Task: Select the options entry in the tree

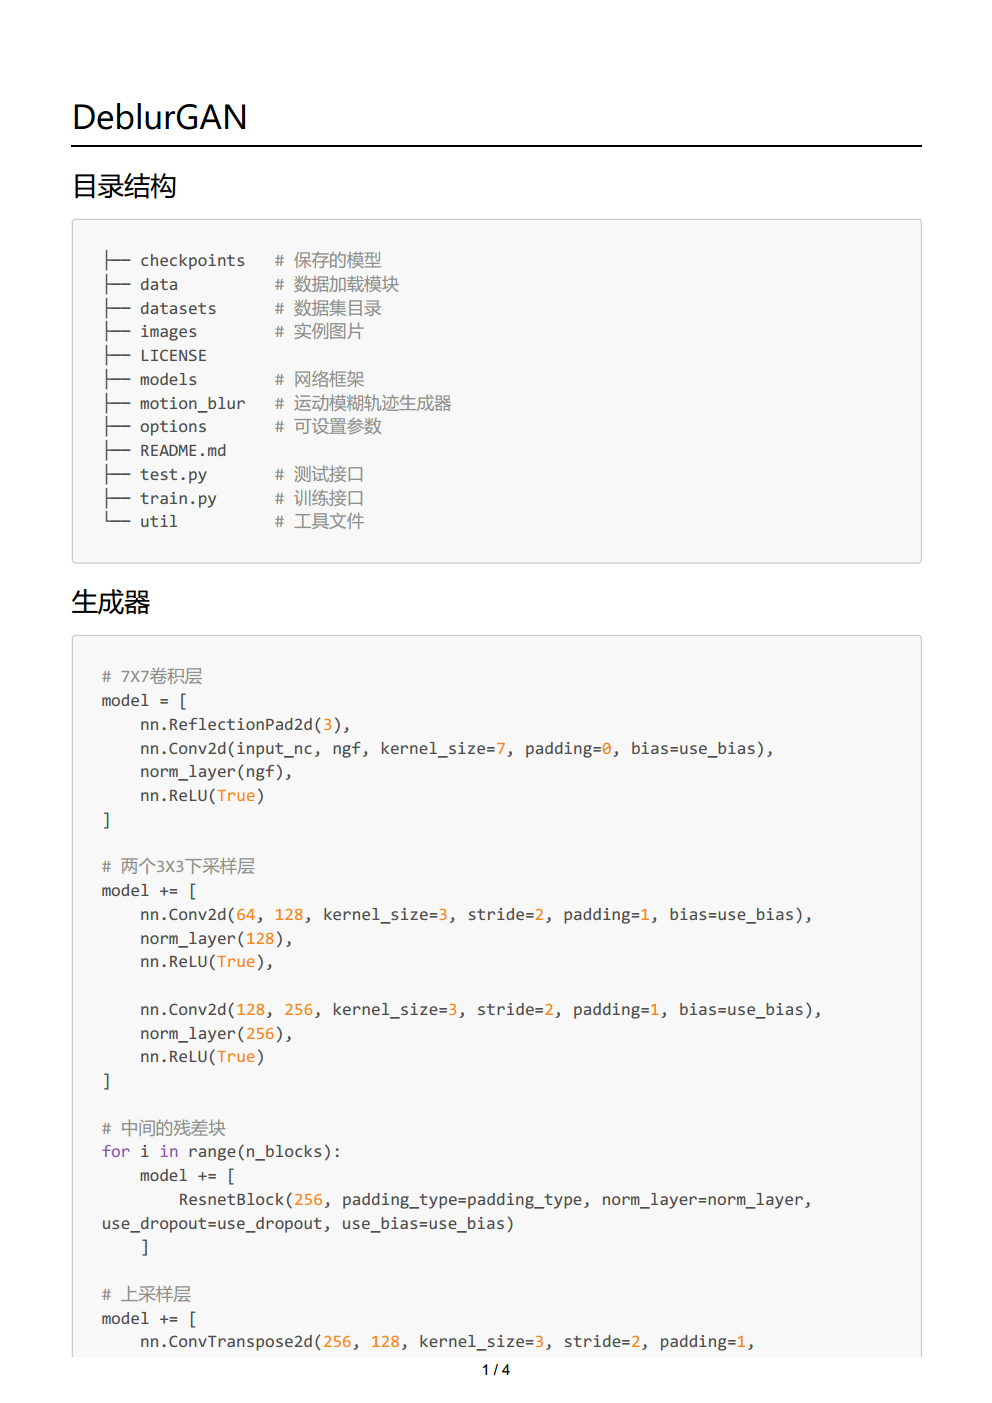Action: click(x=172, y=427)
